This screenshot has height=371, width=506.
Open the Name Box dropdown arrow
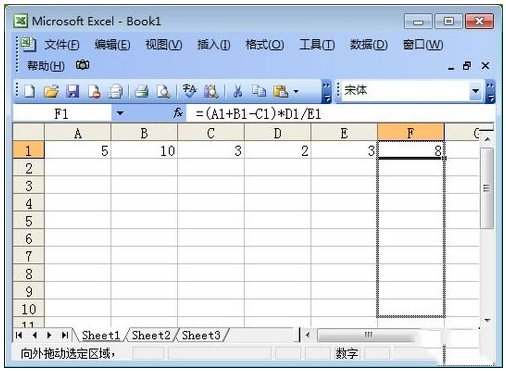click(120, 113)
